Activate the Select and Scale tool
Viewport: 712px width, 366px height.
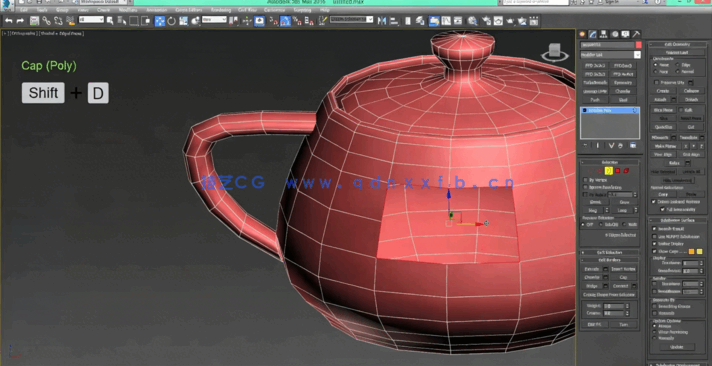(183, 21)
